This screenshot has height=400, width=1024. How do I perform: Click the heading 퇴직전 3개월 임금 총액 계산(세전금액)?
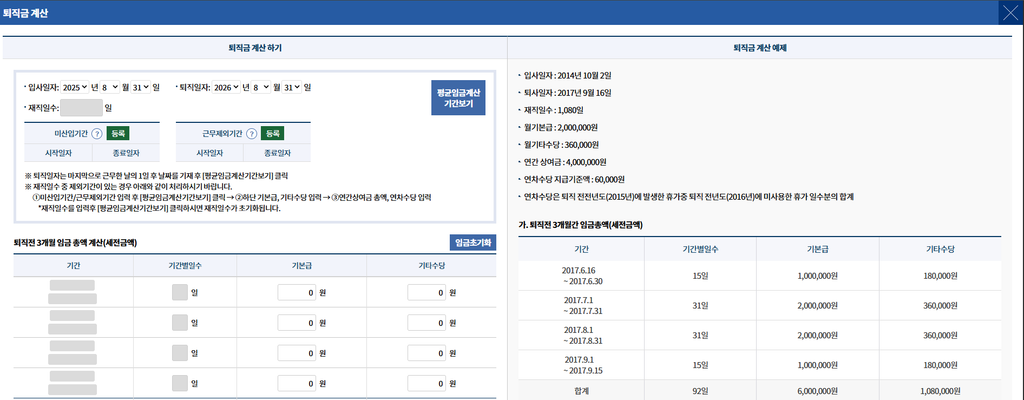76,242
